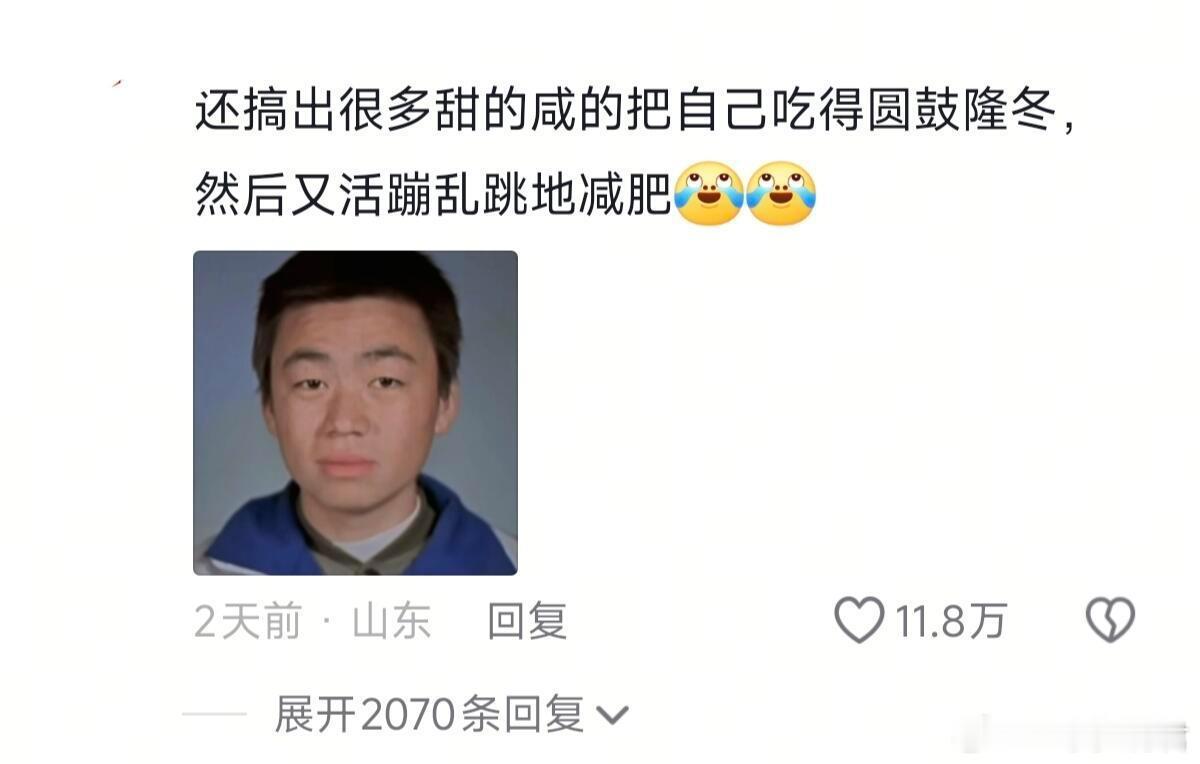The width and height of the screenshot is (1200, 764).
Task: Click the chevron after 展开2070条回复
Action: [612, 716]
